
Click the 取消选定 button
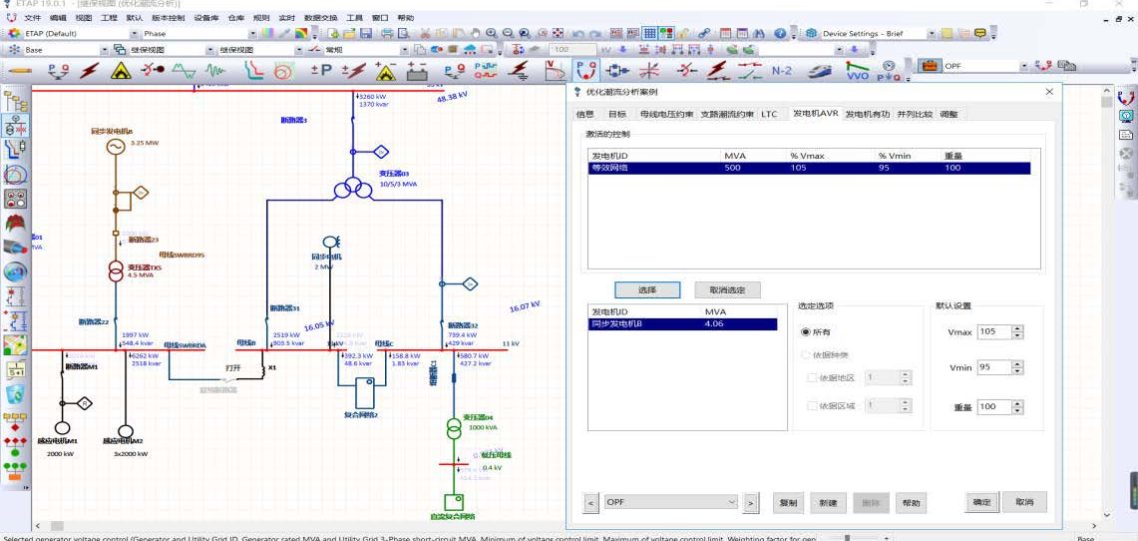(x=727, y=290)
